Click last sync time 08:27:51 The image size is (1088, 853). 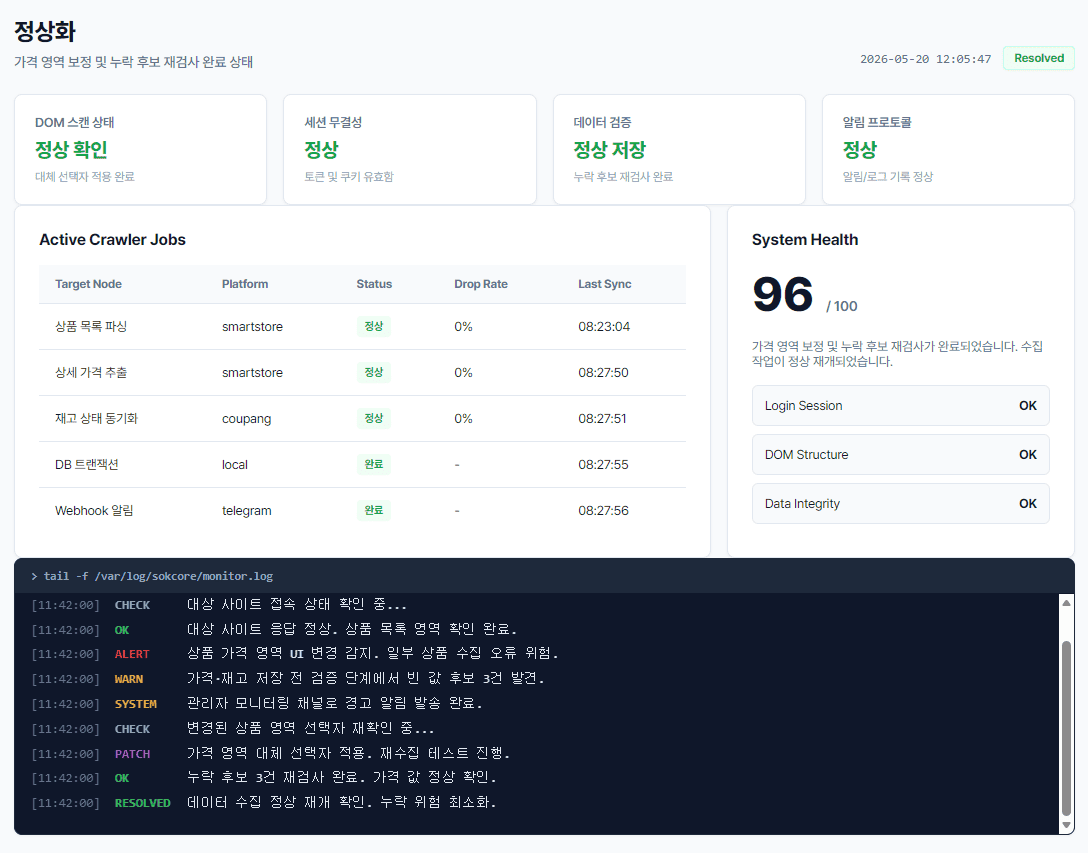(602, 419)
